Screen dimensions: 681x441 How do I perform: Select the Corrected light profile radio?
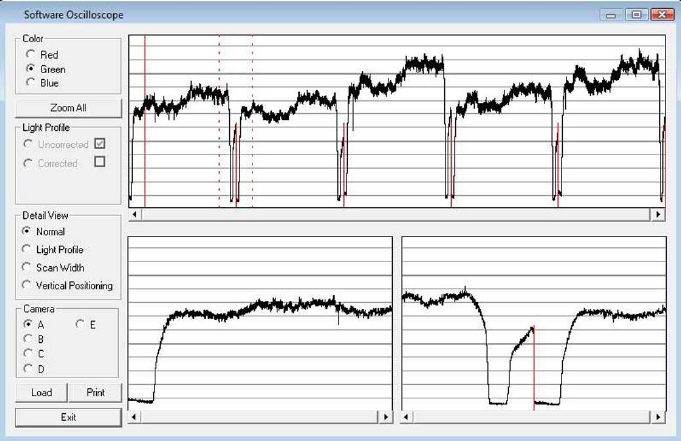(x=28, y=163)
